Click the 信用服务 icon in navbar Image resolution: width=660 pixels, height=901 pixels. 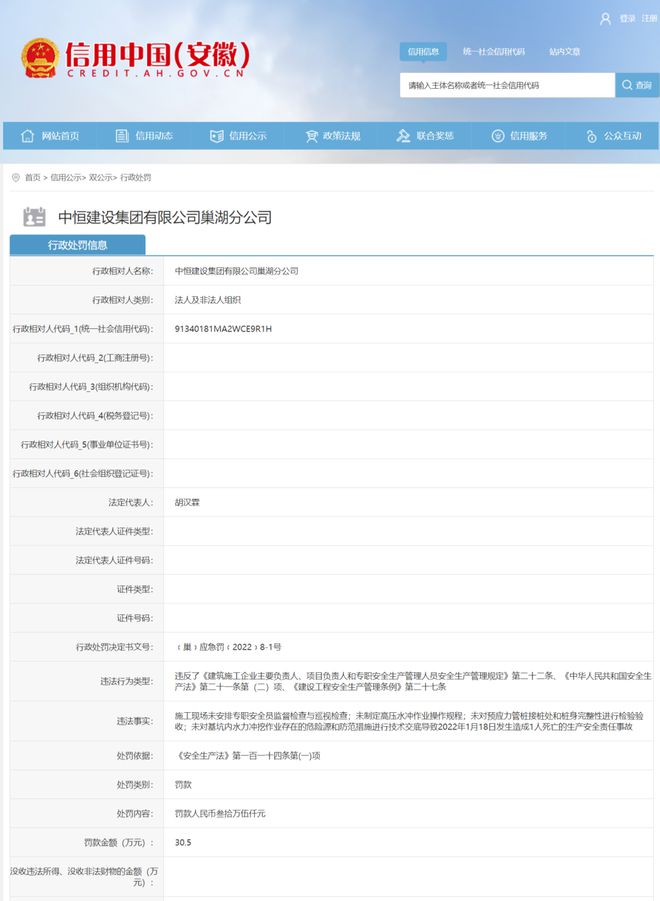coord(497,136)
